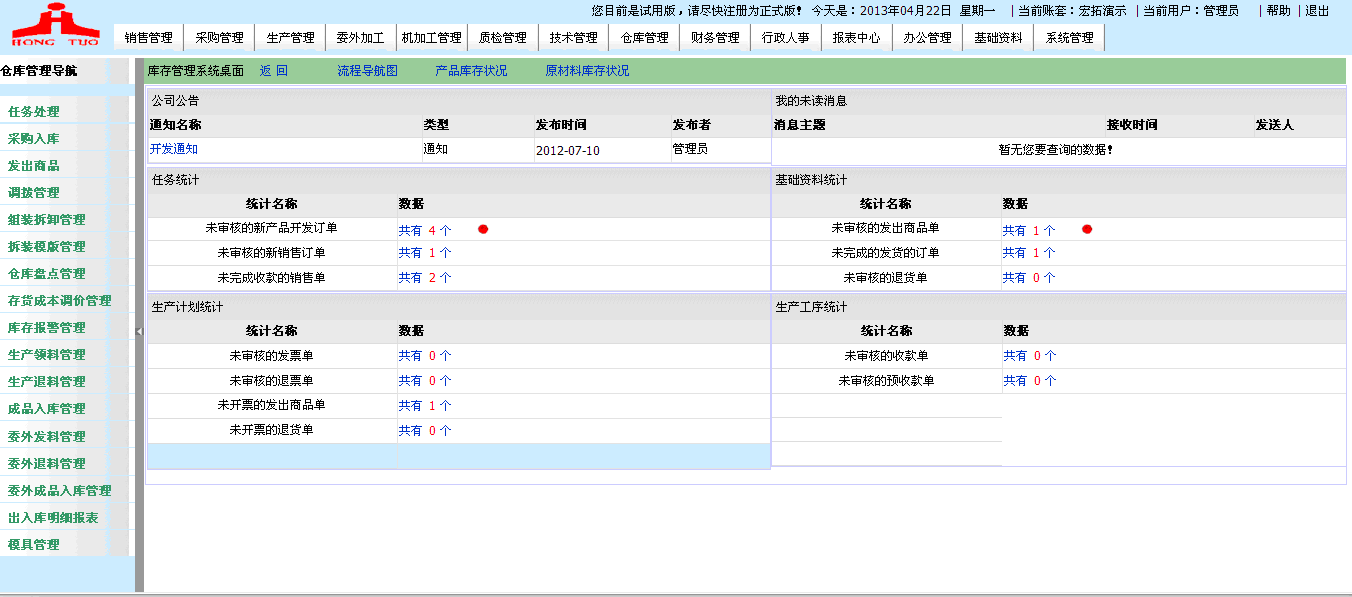Click count link for 未完成收款的销售单
Screen dimensions: 1352x597
tap(425, 278)
